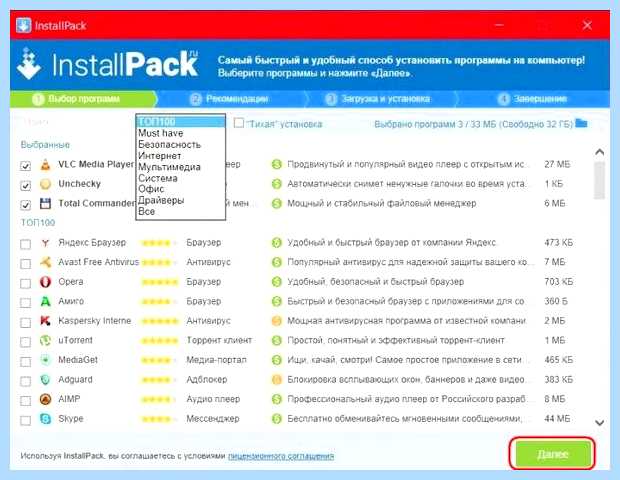Check the Yandex Browser checkbox
This screenshot has height=480, width=620.
[25, 244]
